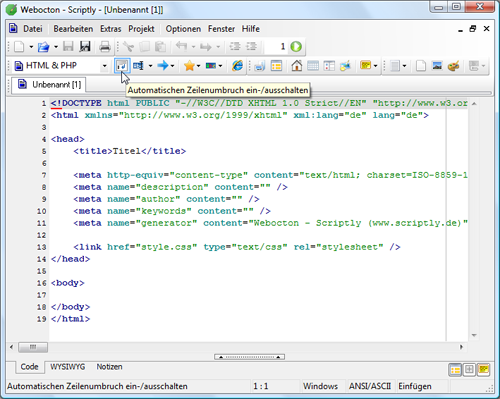Click the green go-to-line arrow button
This screenshot has width=500, height=399.
click(x=296, y=47)
